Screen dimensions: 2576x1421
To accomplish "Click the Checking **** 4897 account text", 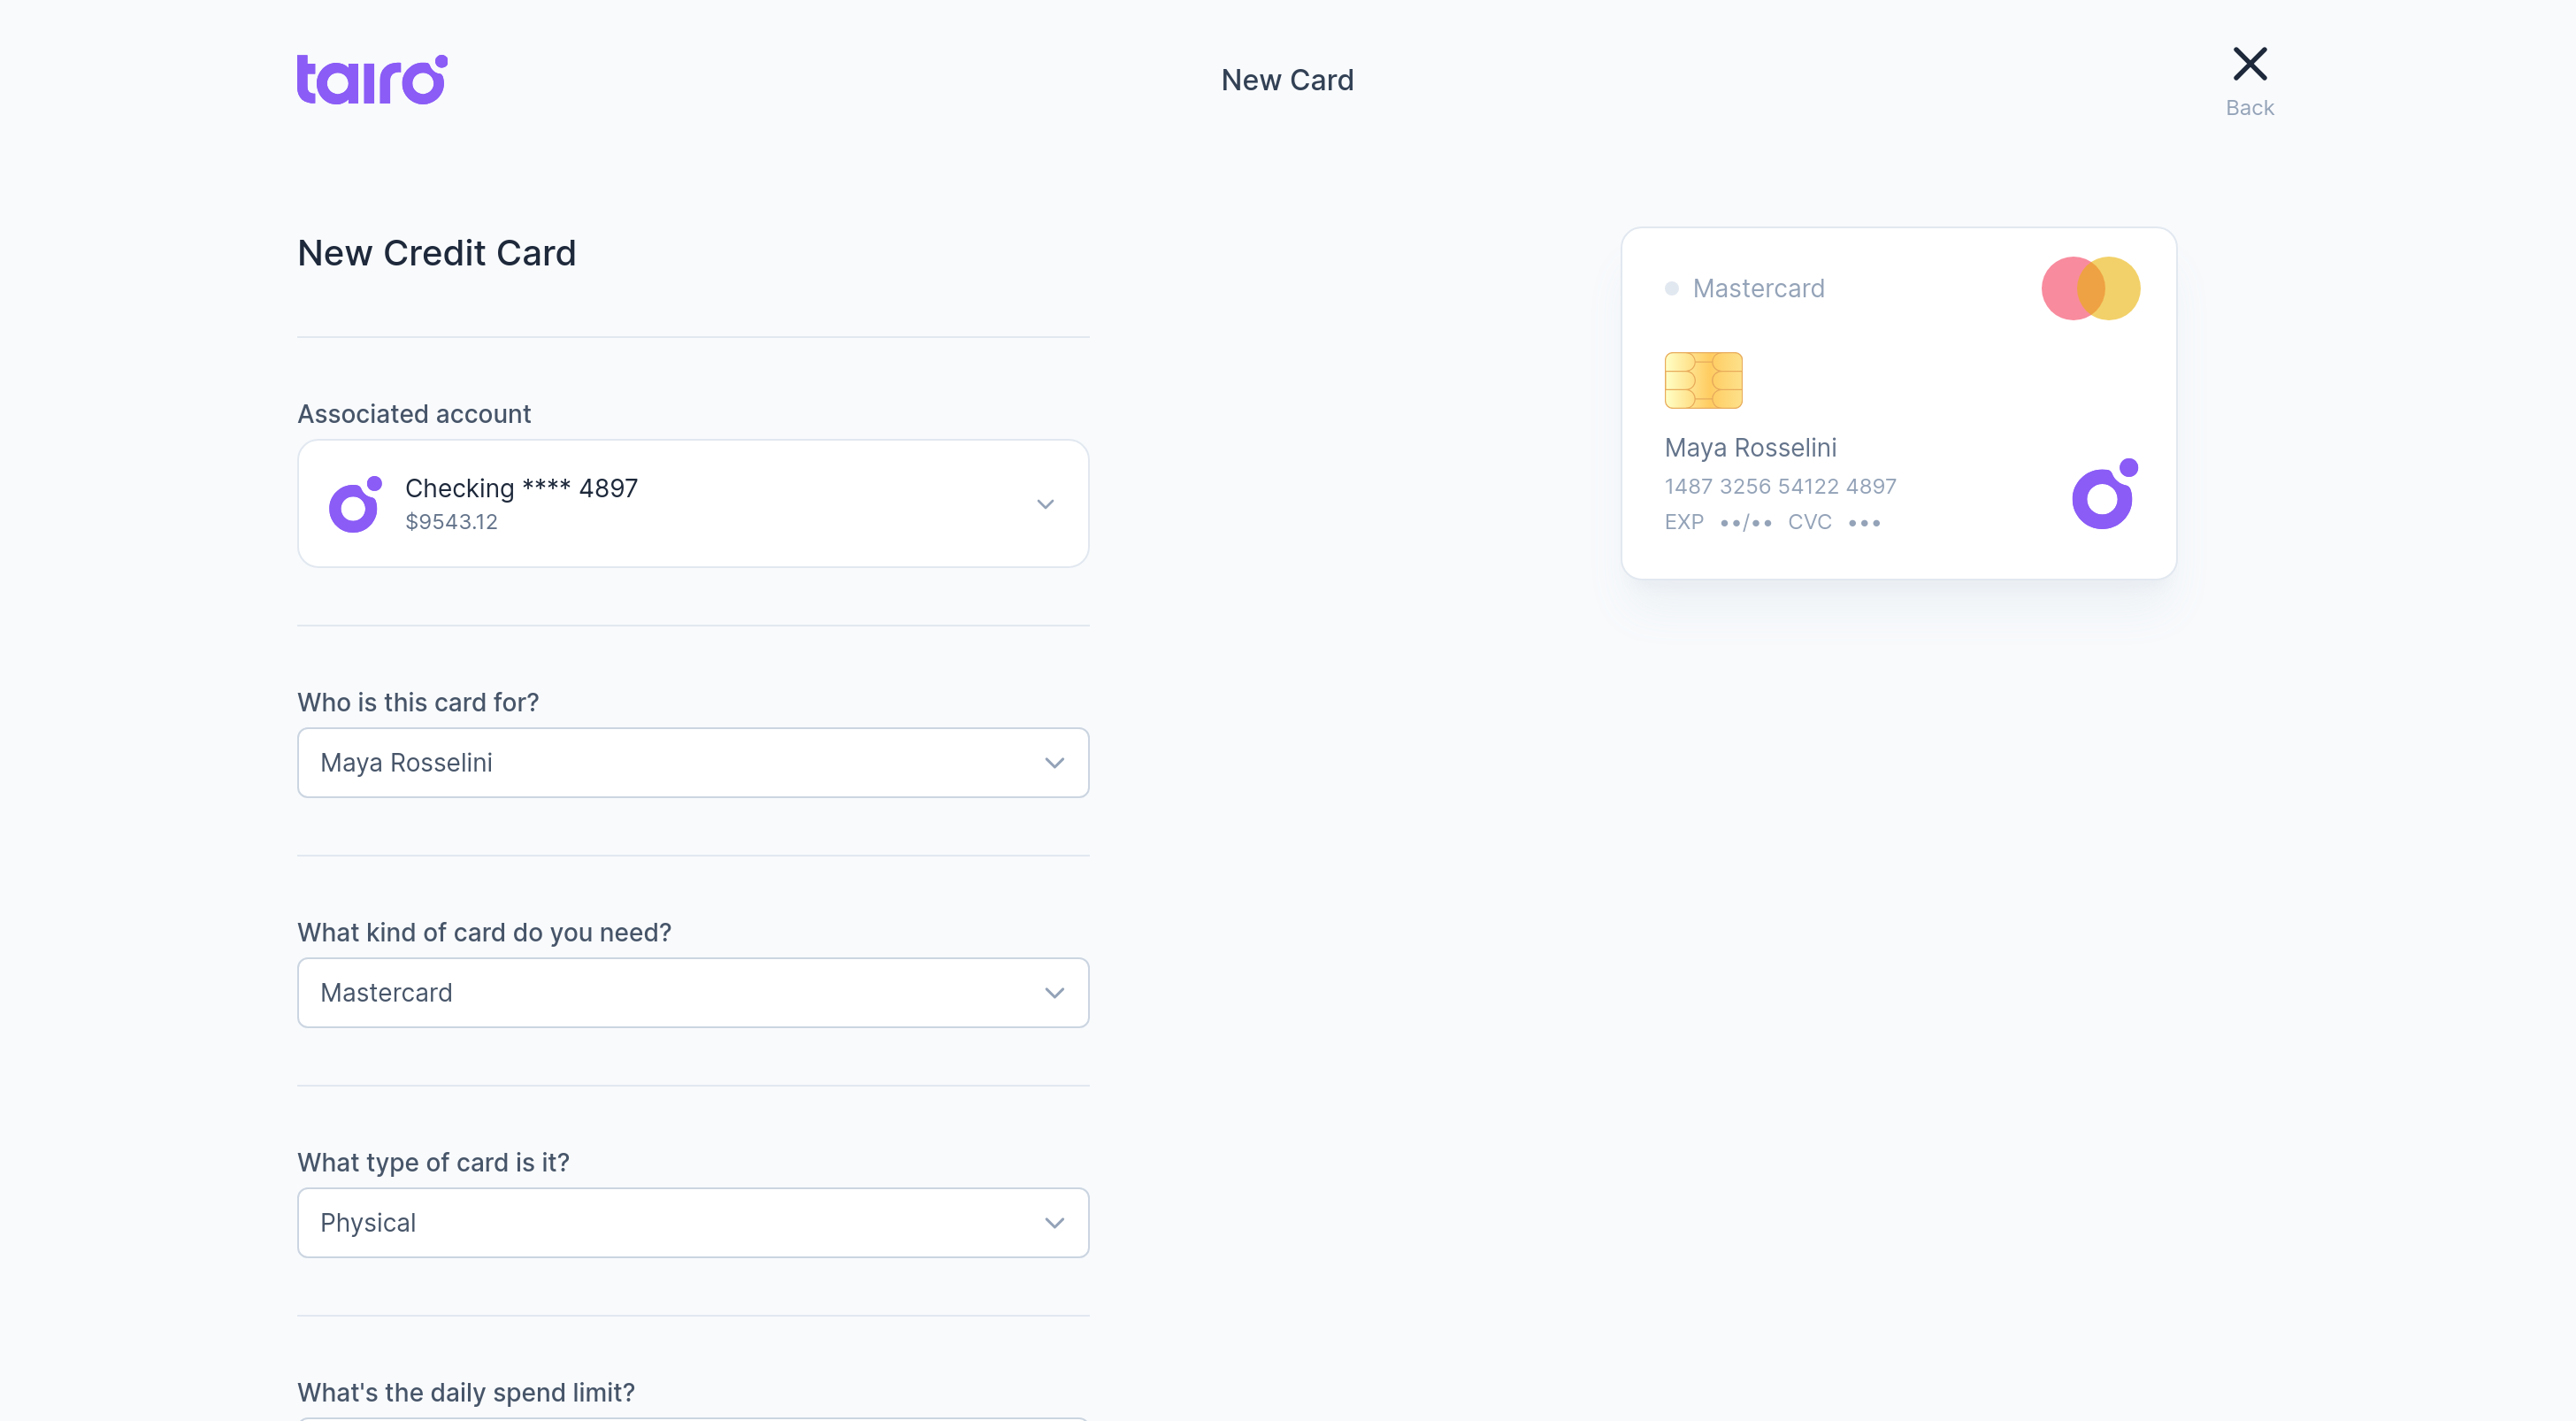I will (x=521, y=488).
